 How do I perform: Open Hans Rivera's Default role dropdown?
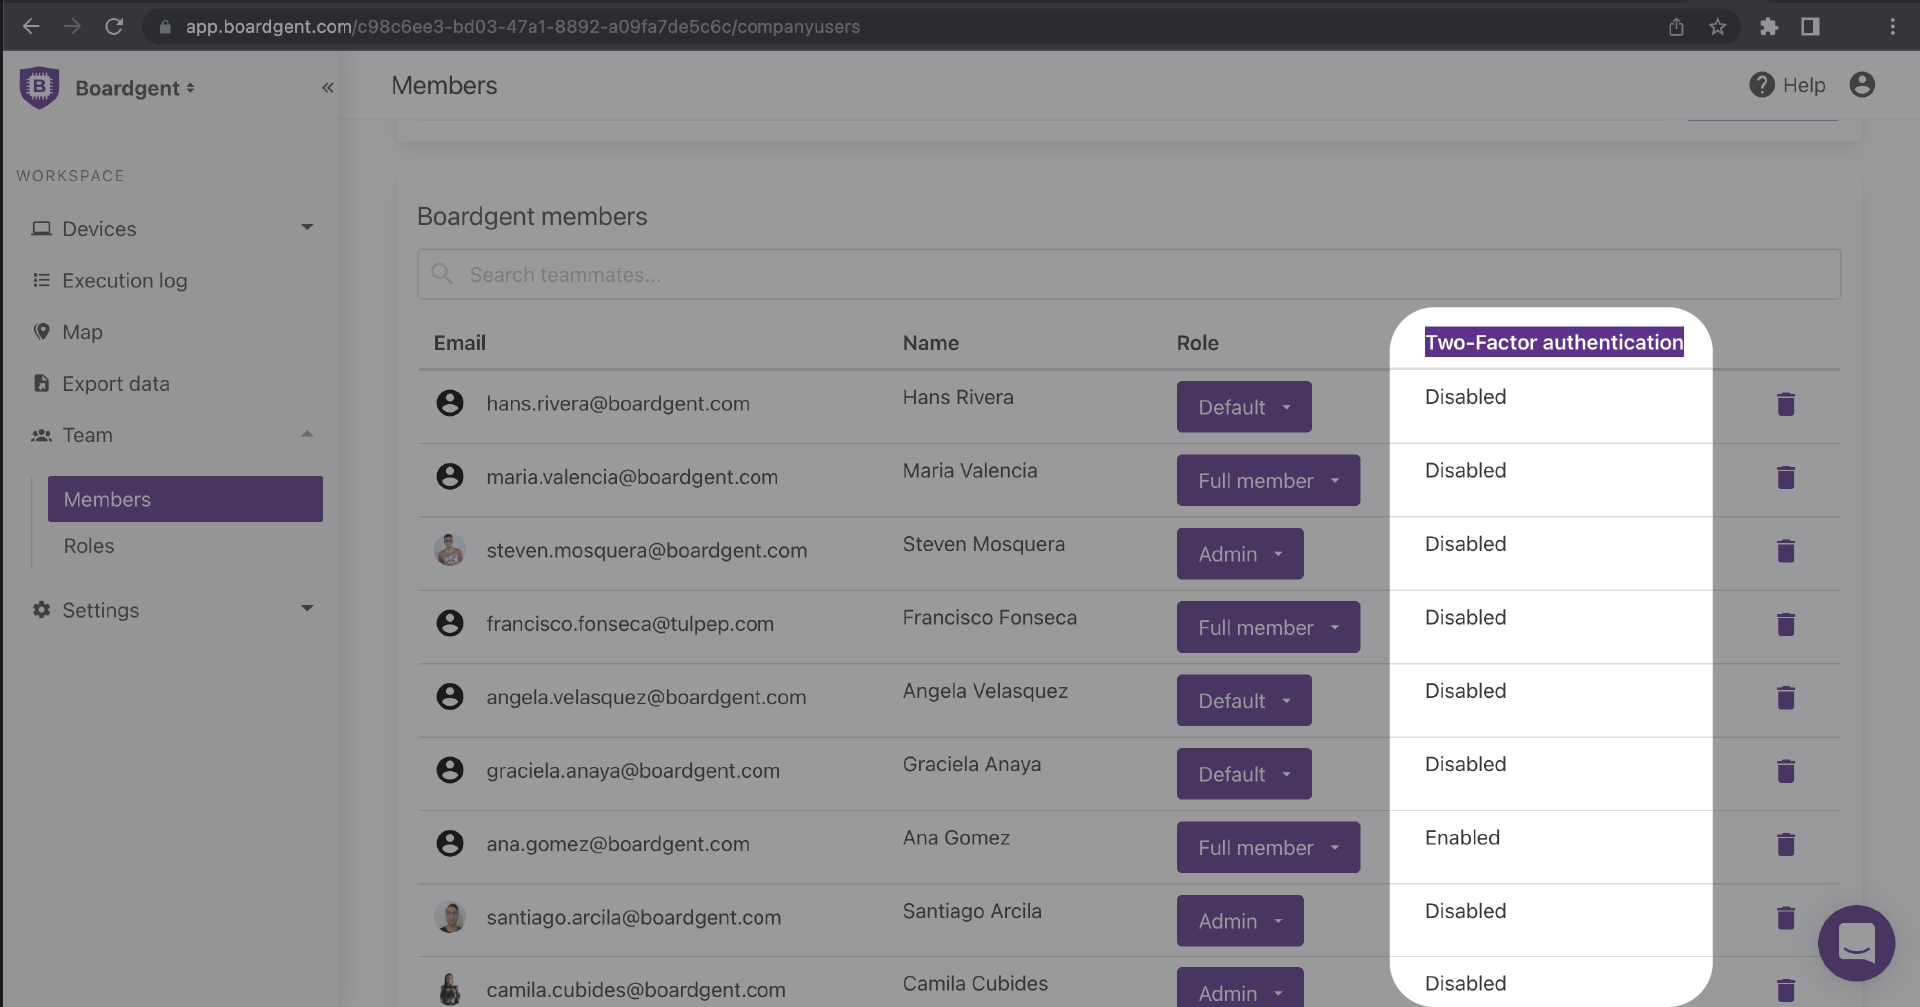pos(1244,407)
